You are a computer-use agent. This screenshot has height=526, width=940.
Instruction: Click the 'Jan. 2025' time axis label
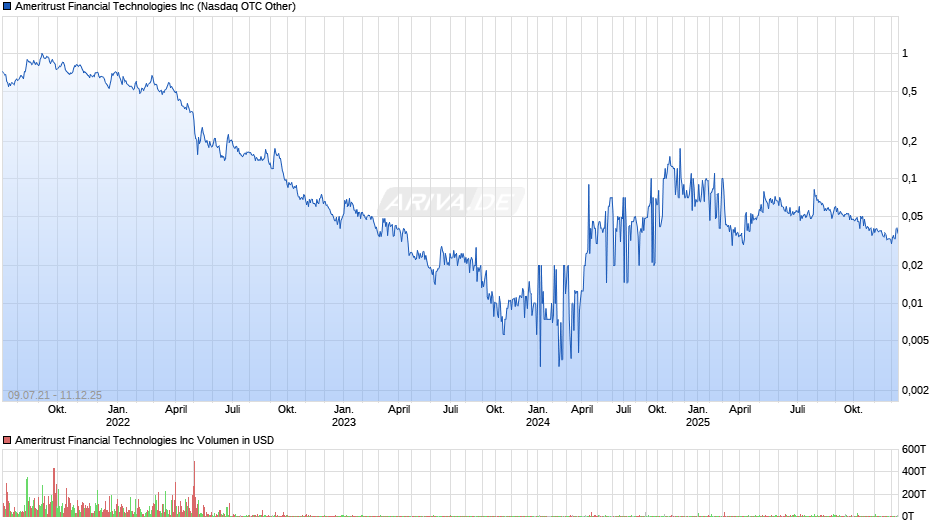point(698,416)
